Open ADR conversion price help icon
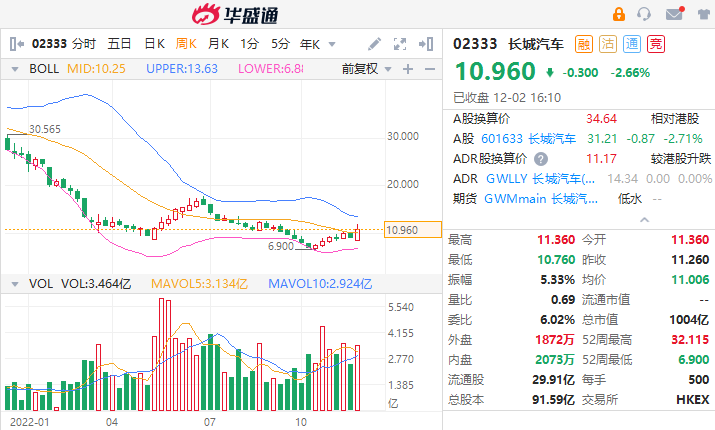The height and width of the screenshot is (430, 715). 541,159
